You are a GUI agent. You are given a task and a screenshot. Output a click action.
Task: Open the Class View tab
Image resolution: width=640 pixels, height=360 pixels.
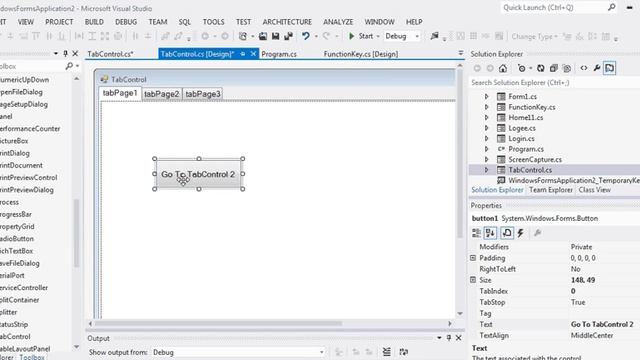click(x=594, y=190)
